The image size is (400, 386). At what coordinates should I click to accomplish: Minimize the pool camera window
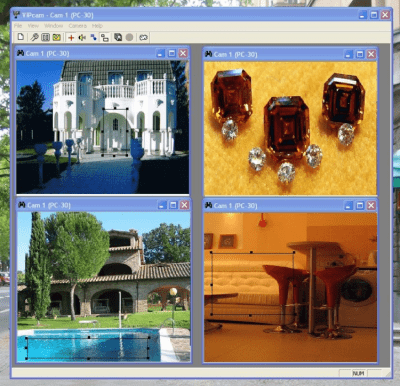[162, 205]
